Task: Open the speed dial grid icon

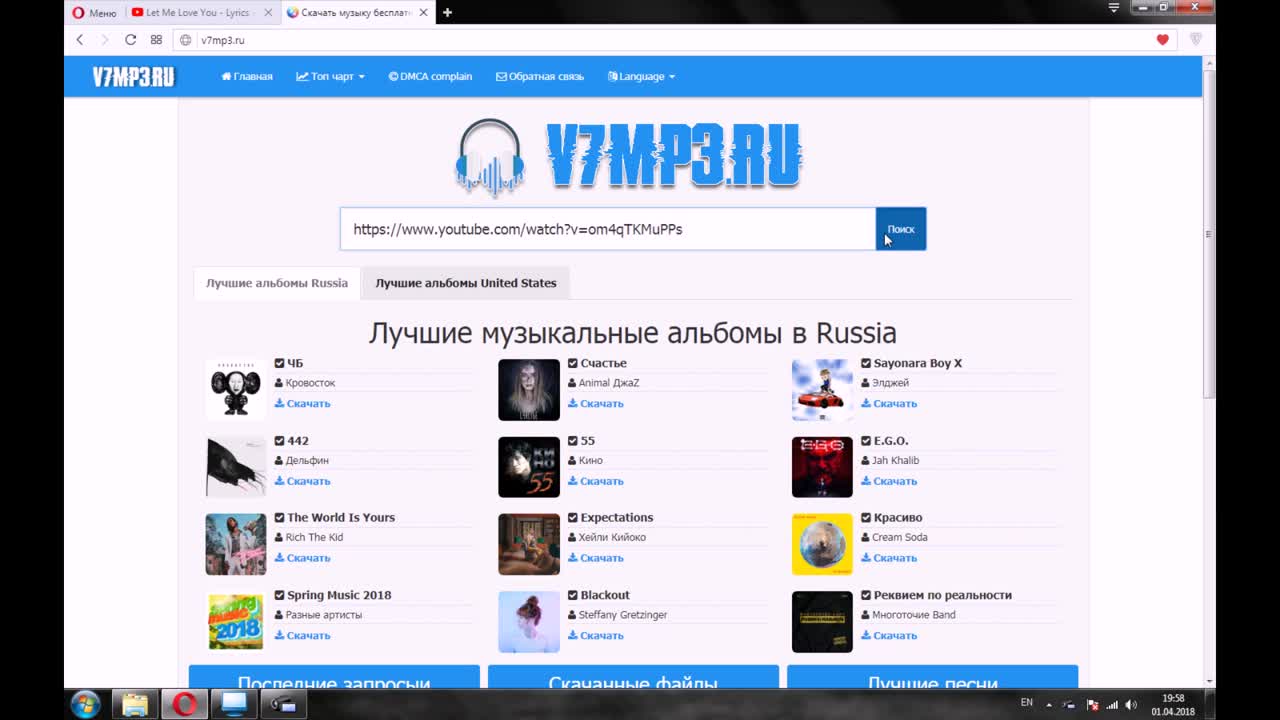Action: click(x=156, y=40)
